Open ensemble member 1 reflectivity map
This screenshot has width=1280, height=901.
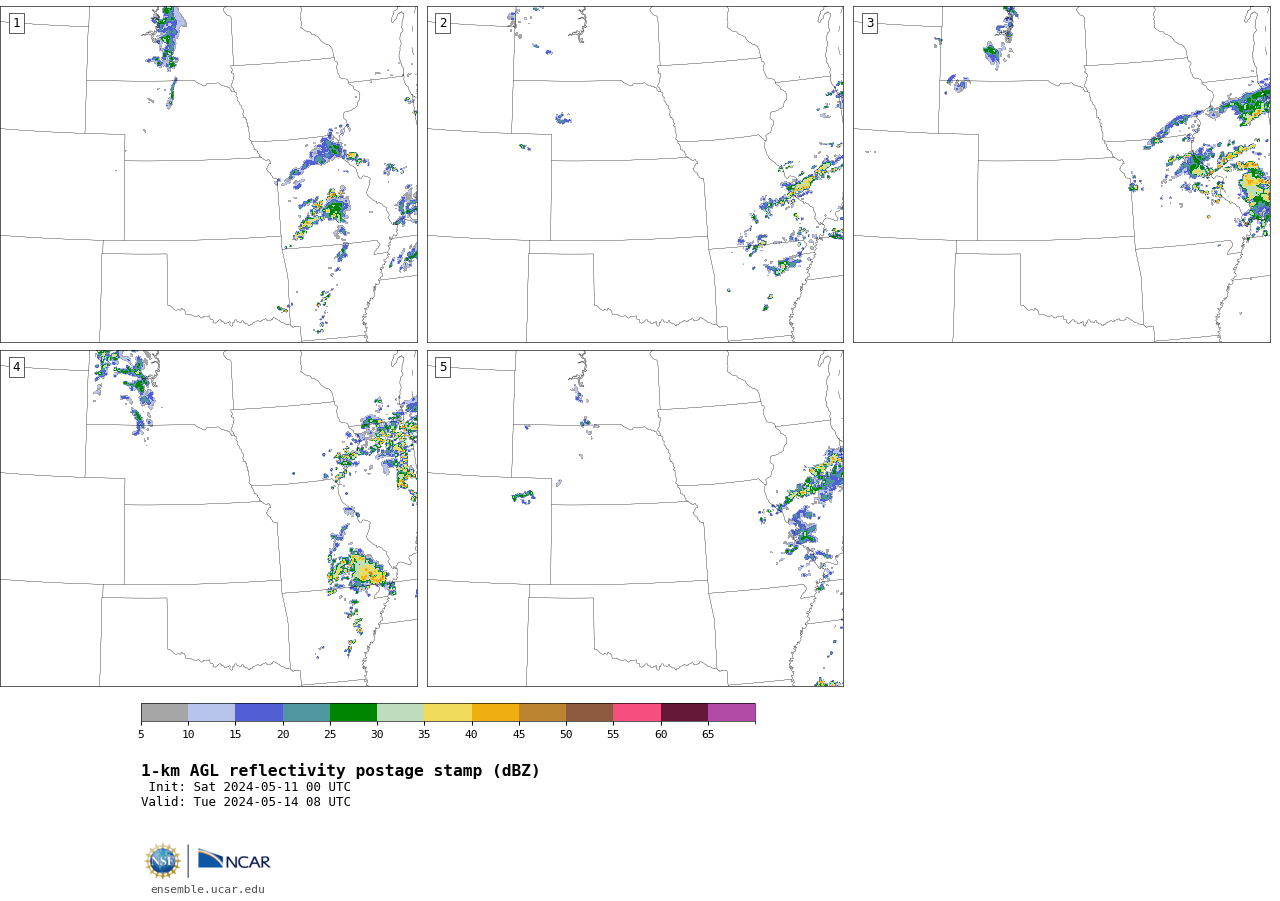tap(209, 174)
